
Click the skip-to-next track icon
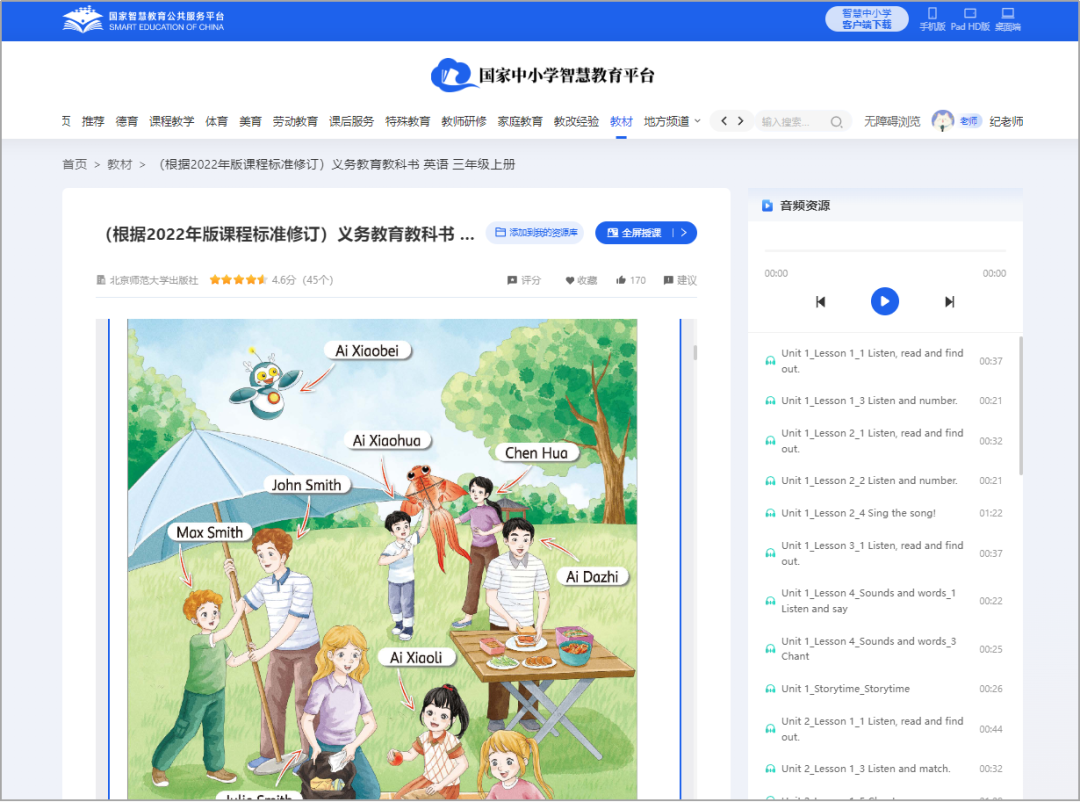(x=948, y=301)
